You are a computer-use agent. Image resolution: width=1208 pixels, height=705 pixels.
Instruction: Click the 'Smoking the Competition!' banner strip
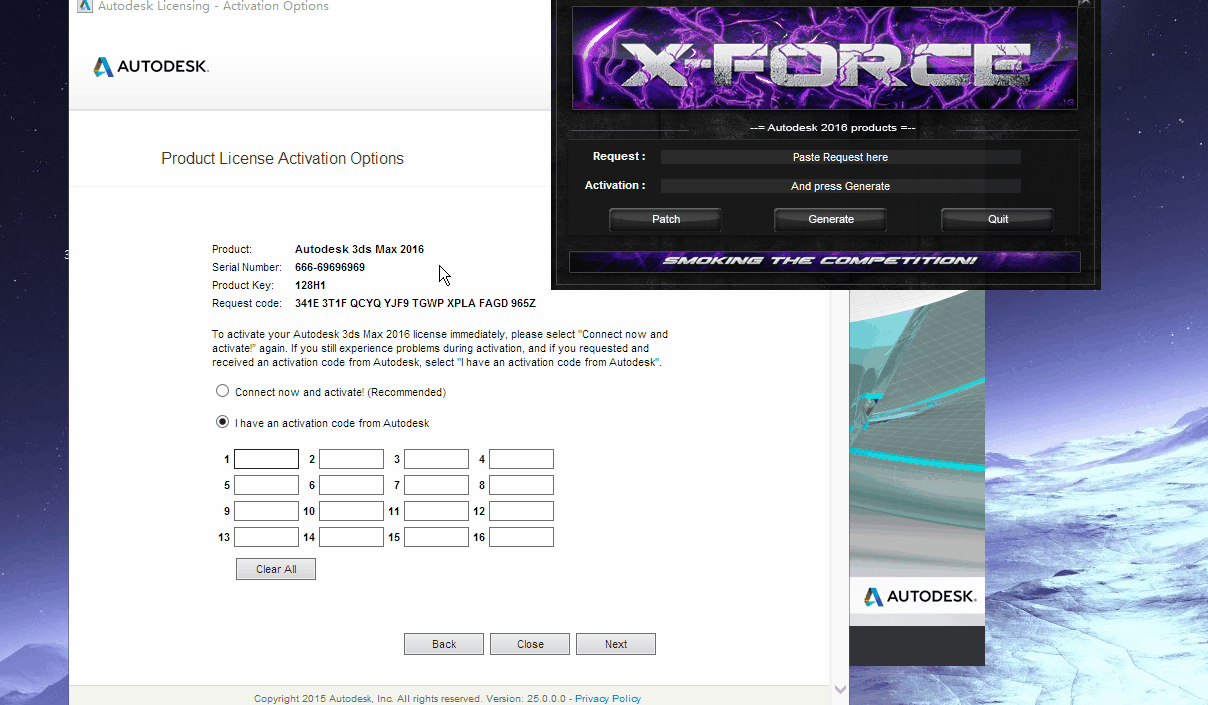pos(825,261)
